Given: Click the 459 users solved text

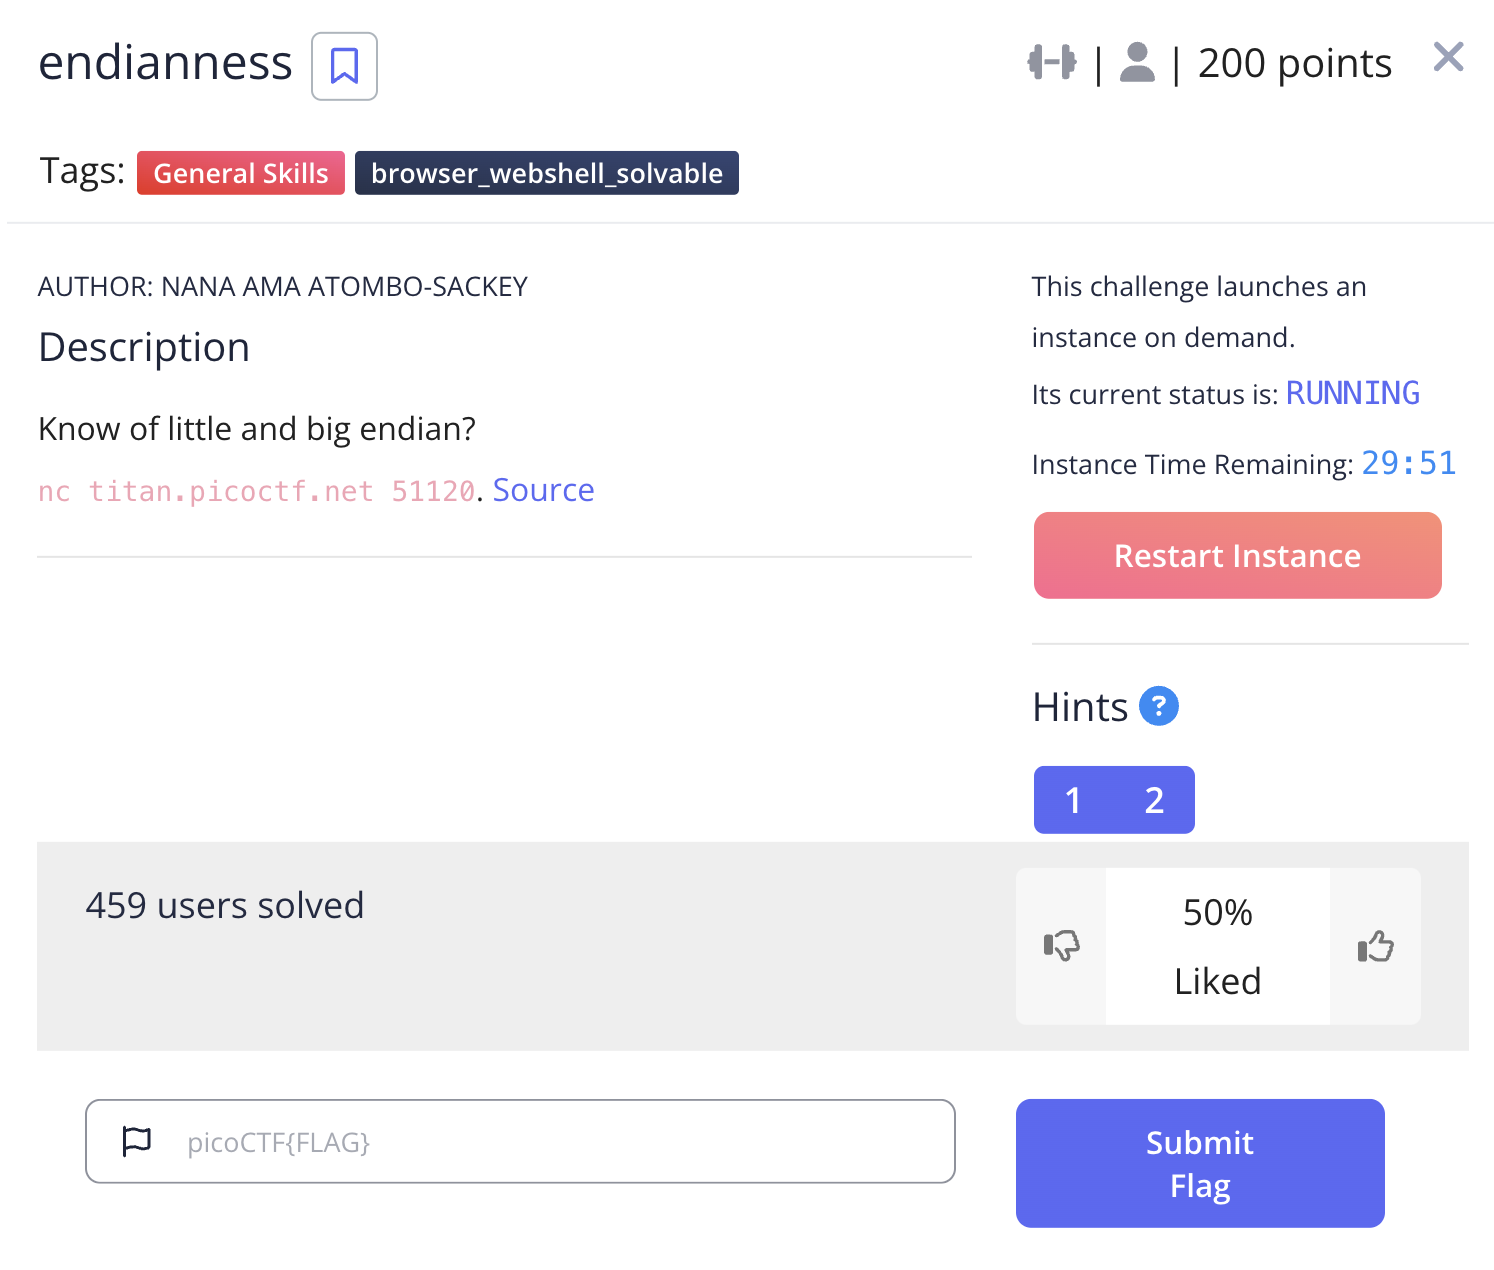Looking at the screenshot, I should 224,905.
